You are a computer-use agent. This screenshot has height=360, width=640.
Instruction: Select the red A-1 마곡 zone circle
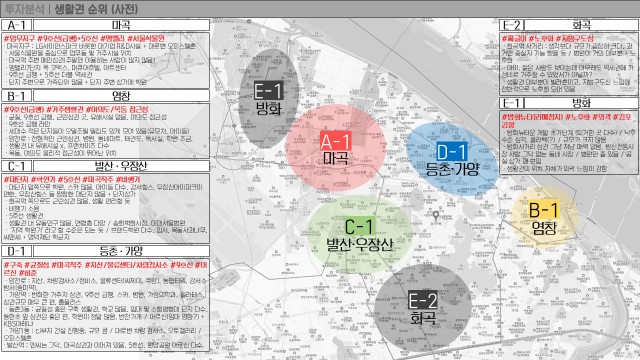click(336, 148)
